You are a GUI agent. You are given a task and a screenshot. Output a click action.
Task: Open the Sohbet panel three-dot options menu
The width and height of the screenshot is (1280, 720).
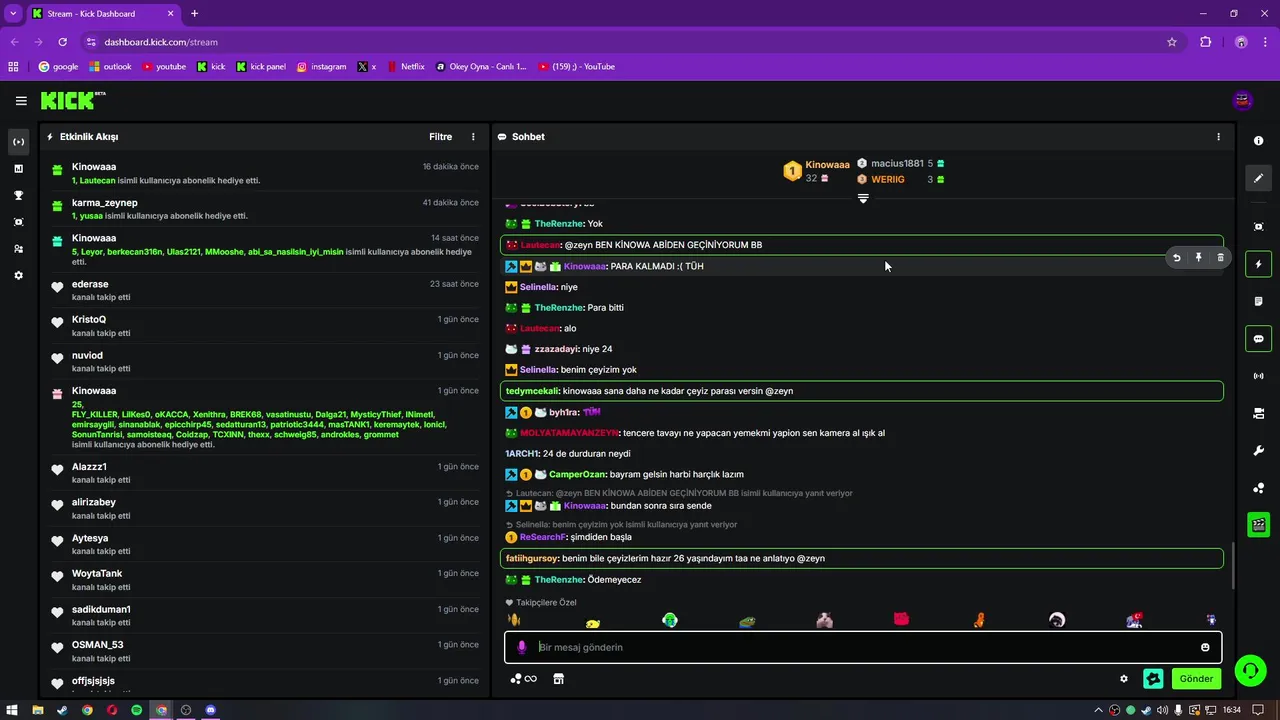[x=1218, y=137]
